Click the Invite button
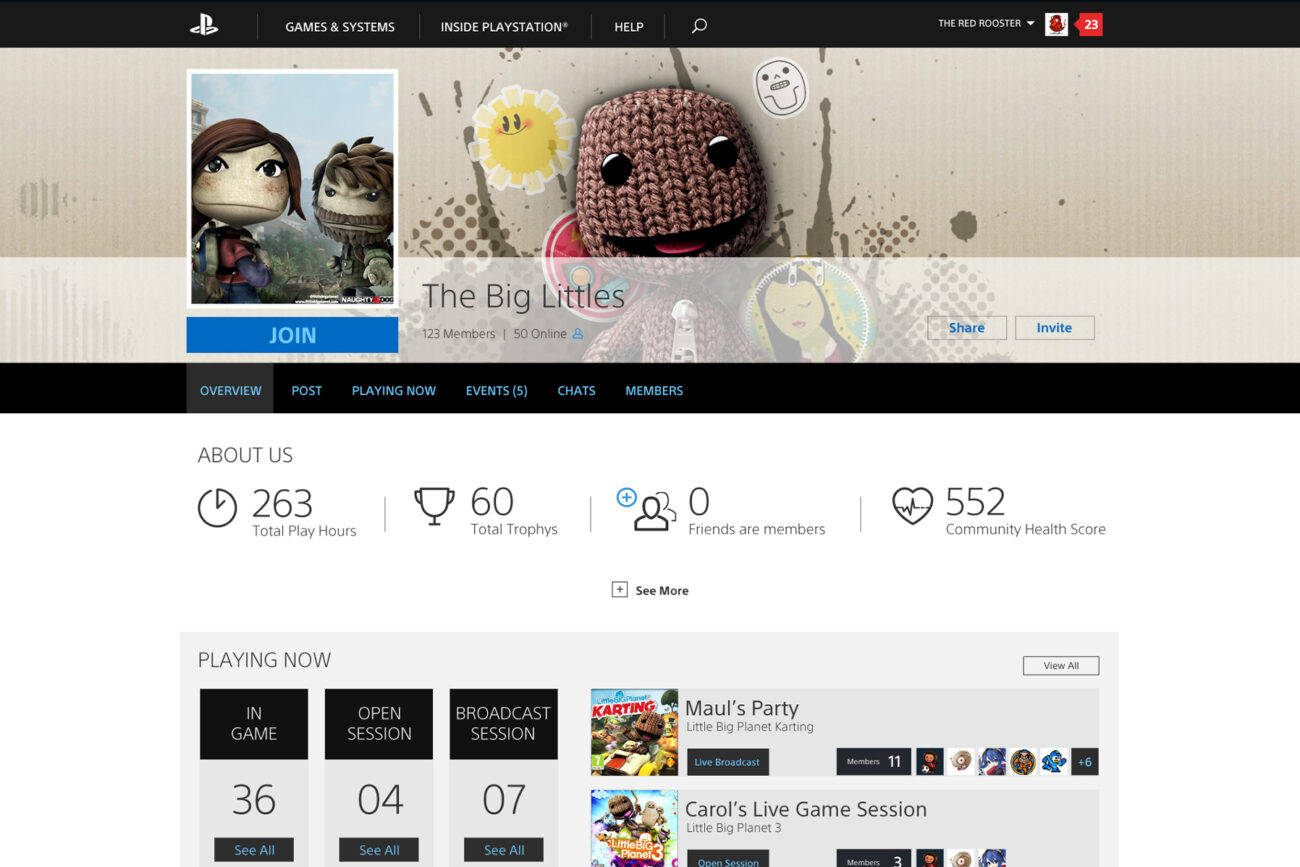Viewport: 1300px width, 867px height. (1054, 328)
